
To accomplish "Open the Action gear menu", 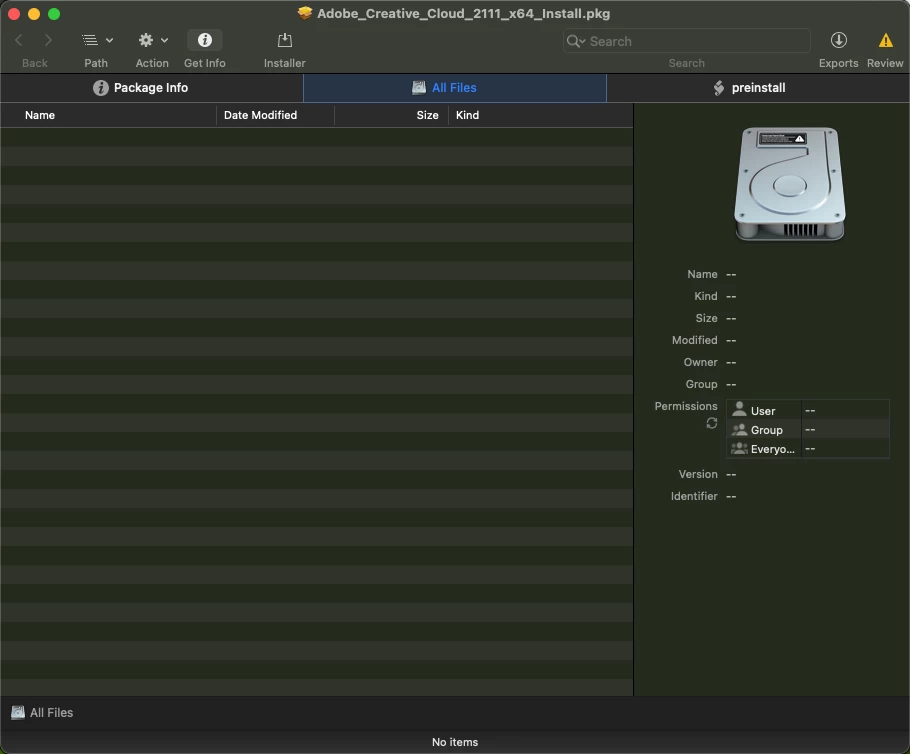I will 153,40.
